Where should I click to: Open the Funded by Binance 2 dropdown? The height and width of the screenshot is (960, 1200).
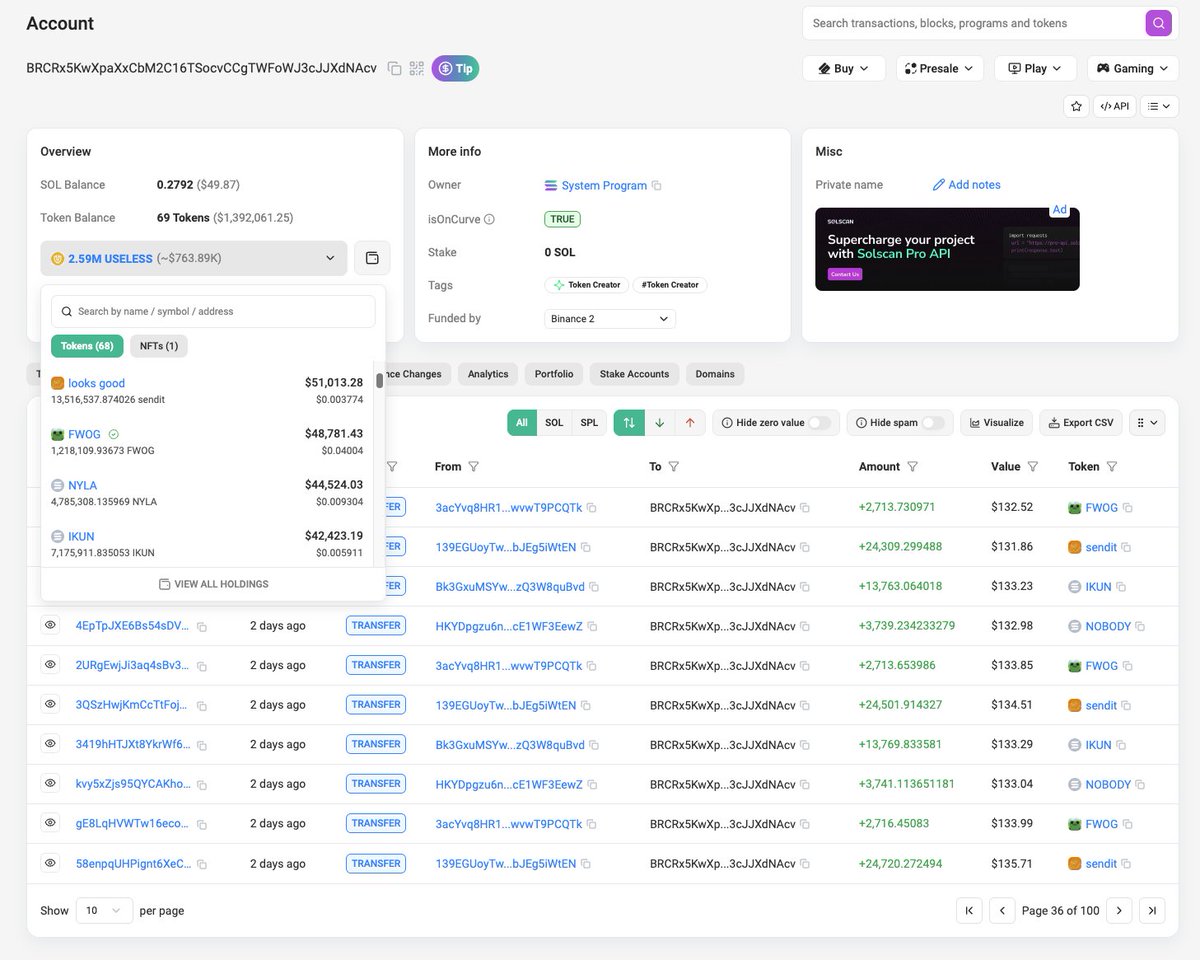point(610,319)
